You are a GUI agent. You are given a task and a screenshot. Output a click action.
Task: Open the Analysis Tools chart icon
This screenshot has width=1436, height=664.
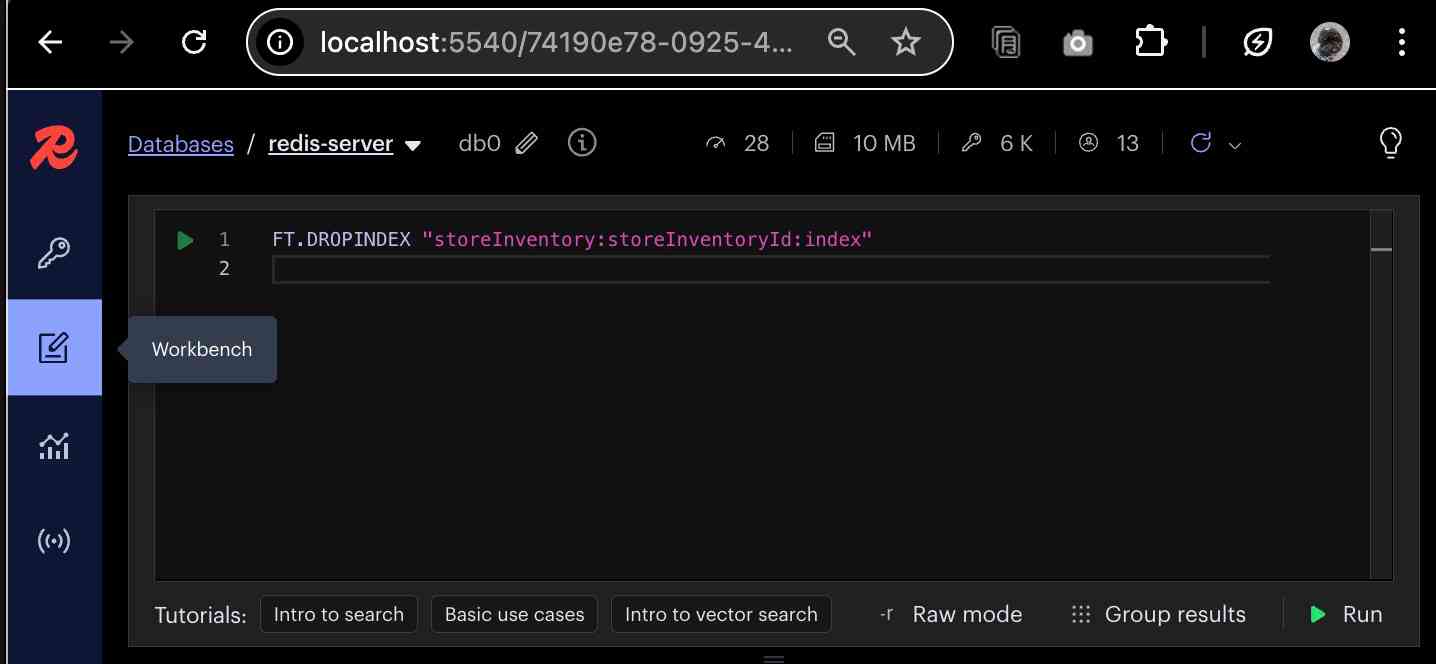(x=54, y=446)
